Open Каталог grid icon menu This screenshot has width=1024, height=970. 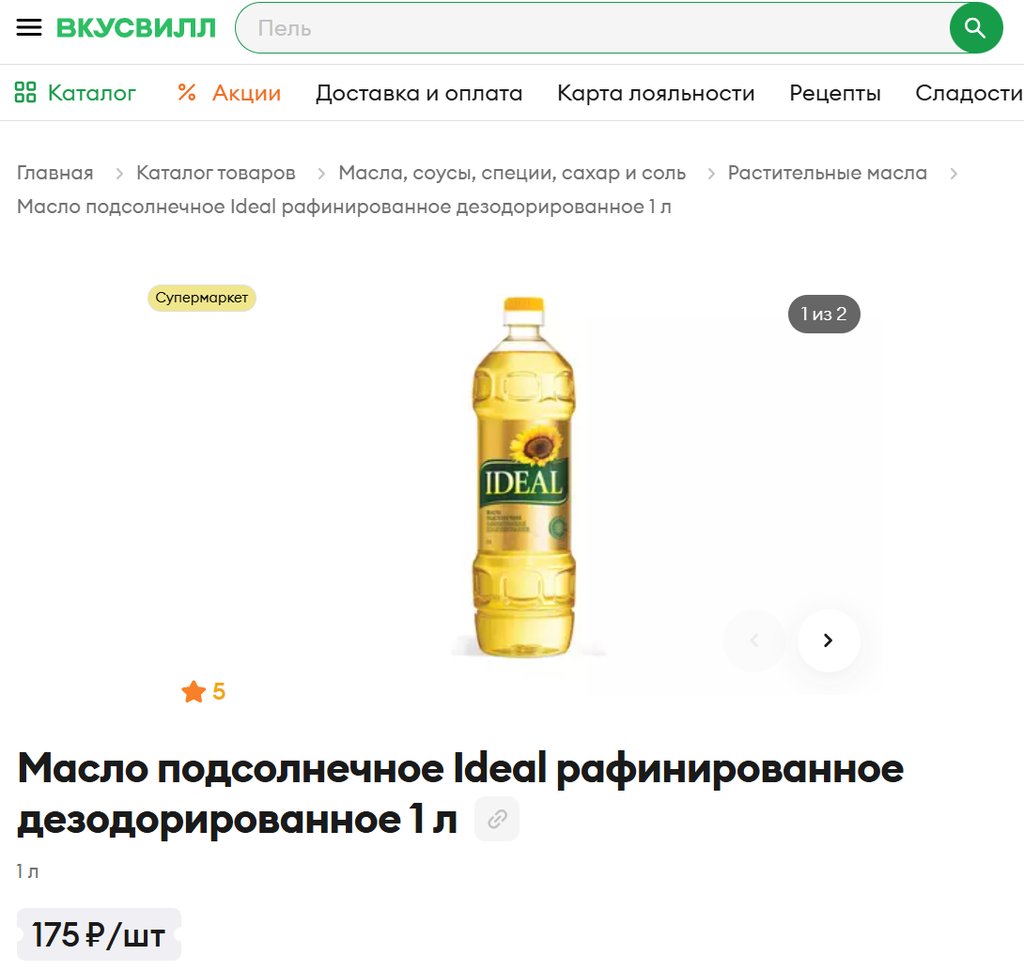coord(25,92)
